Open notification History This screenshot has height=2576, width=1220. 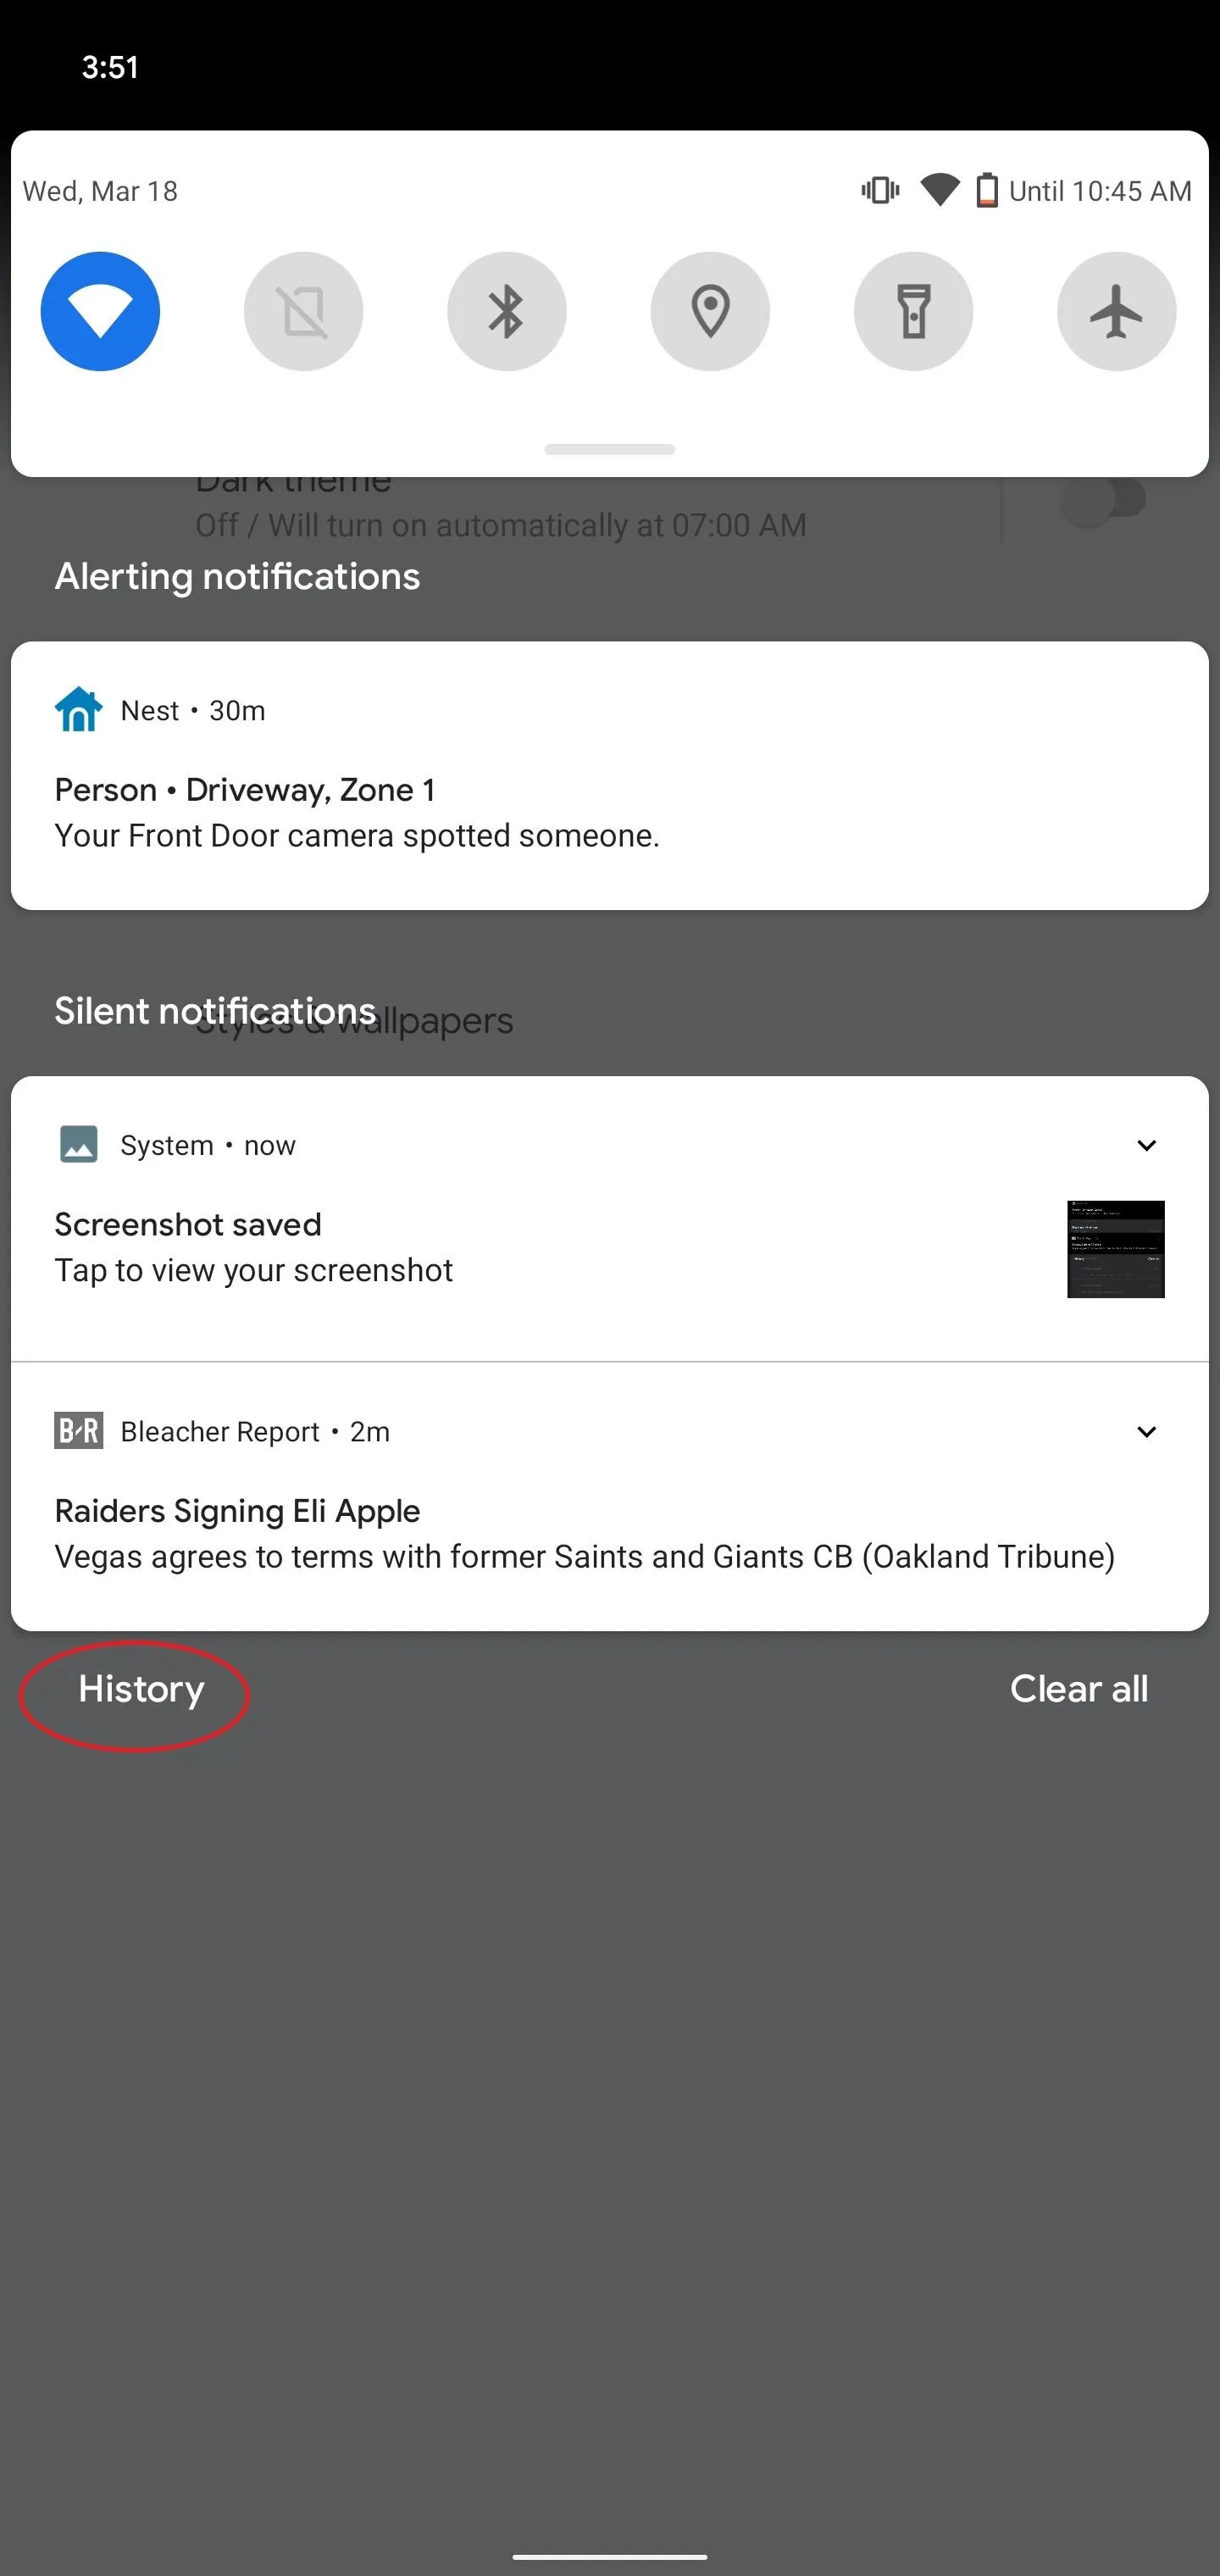[141, 1689]
